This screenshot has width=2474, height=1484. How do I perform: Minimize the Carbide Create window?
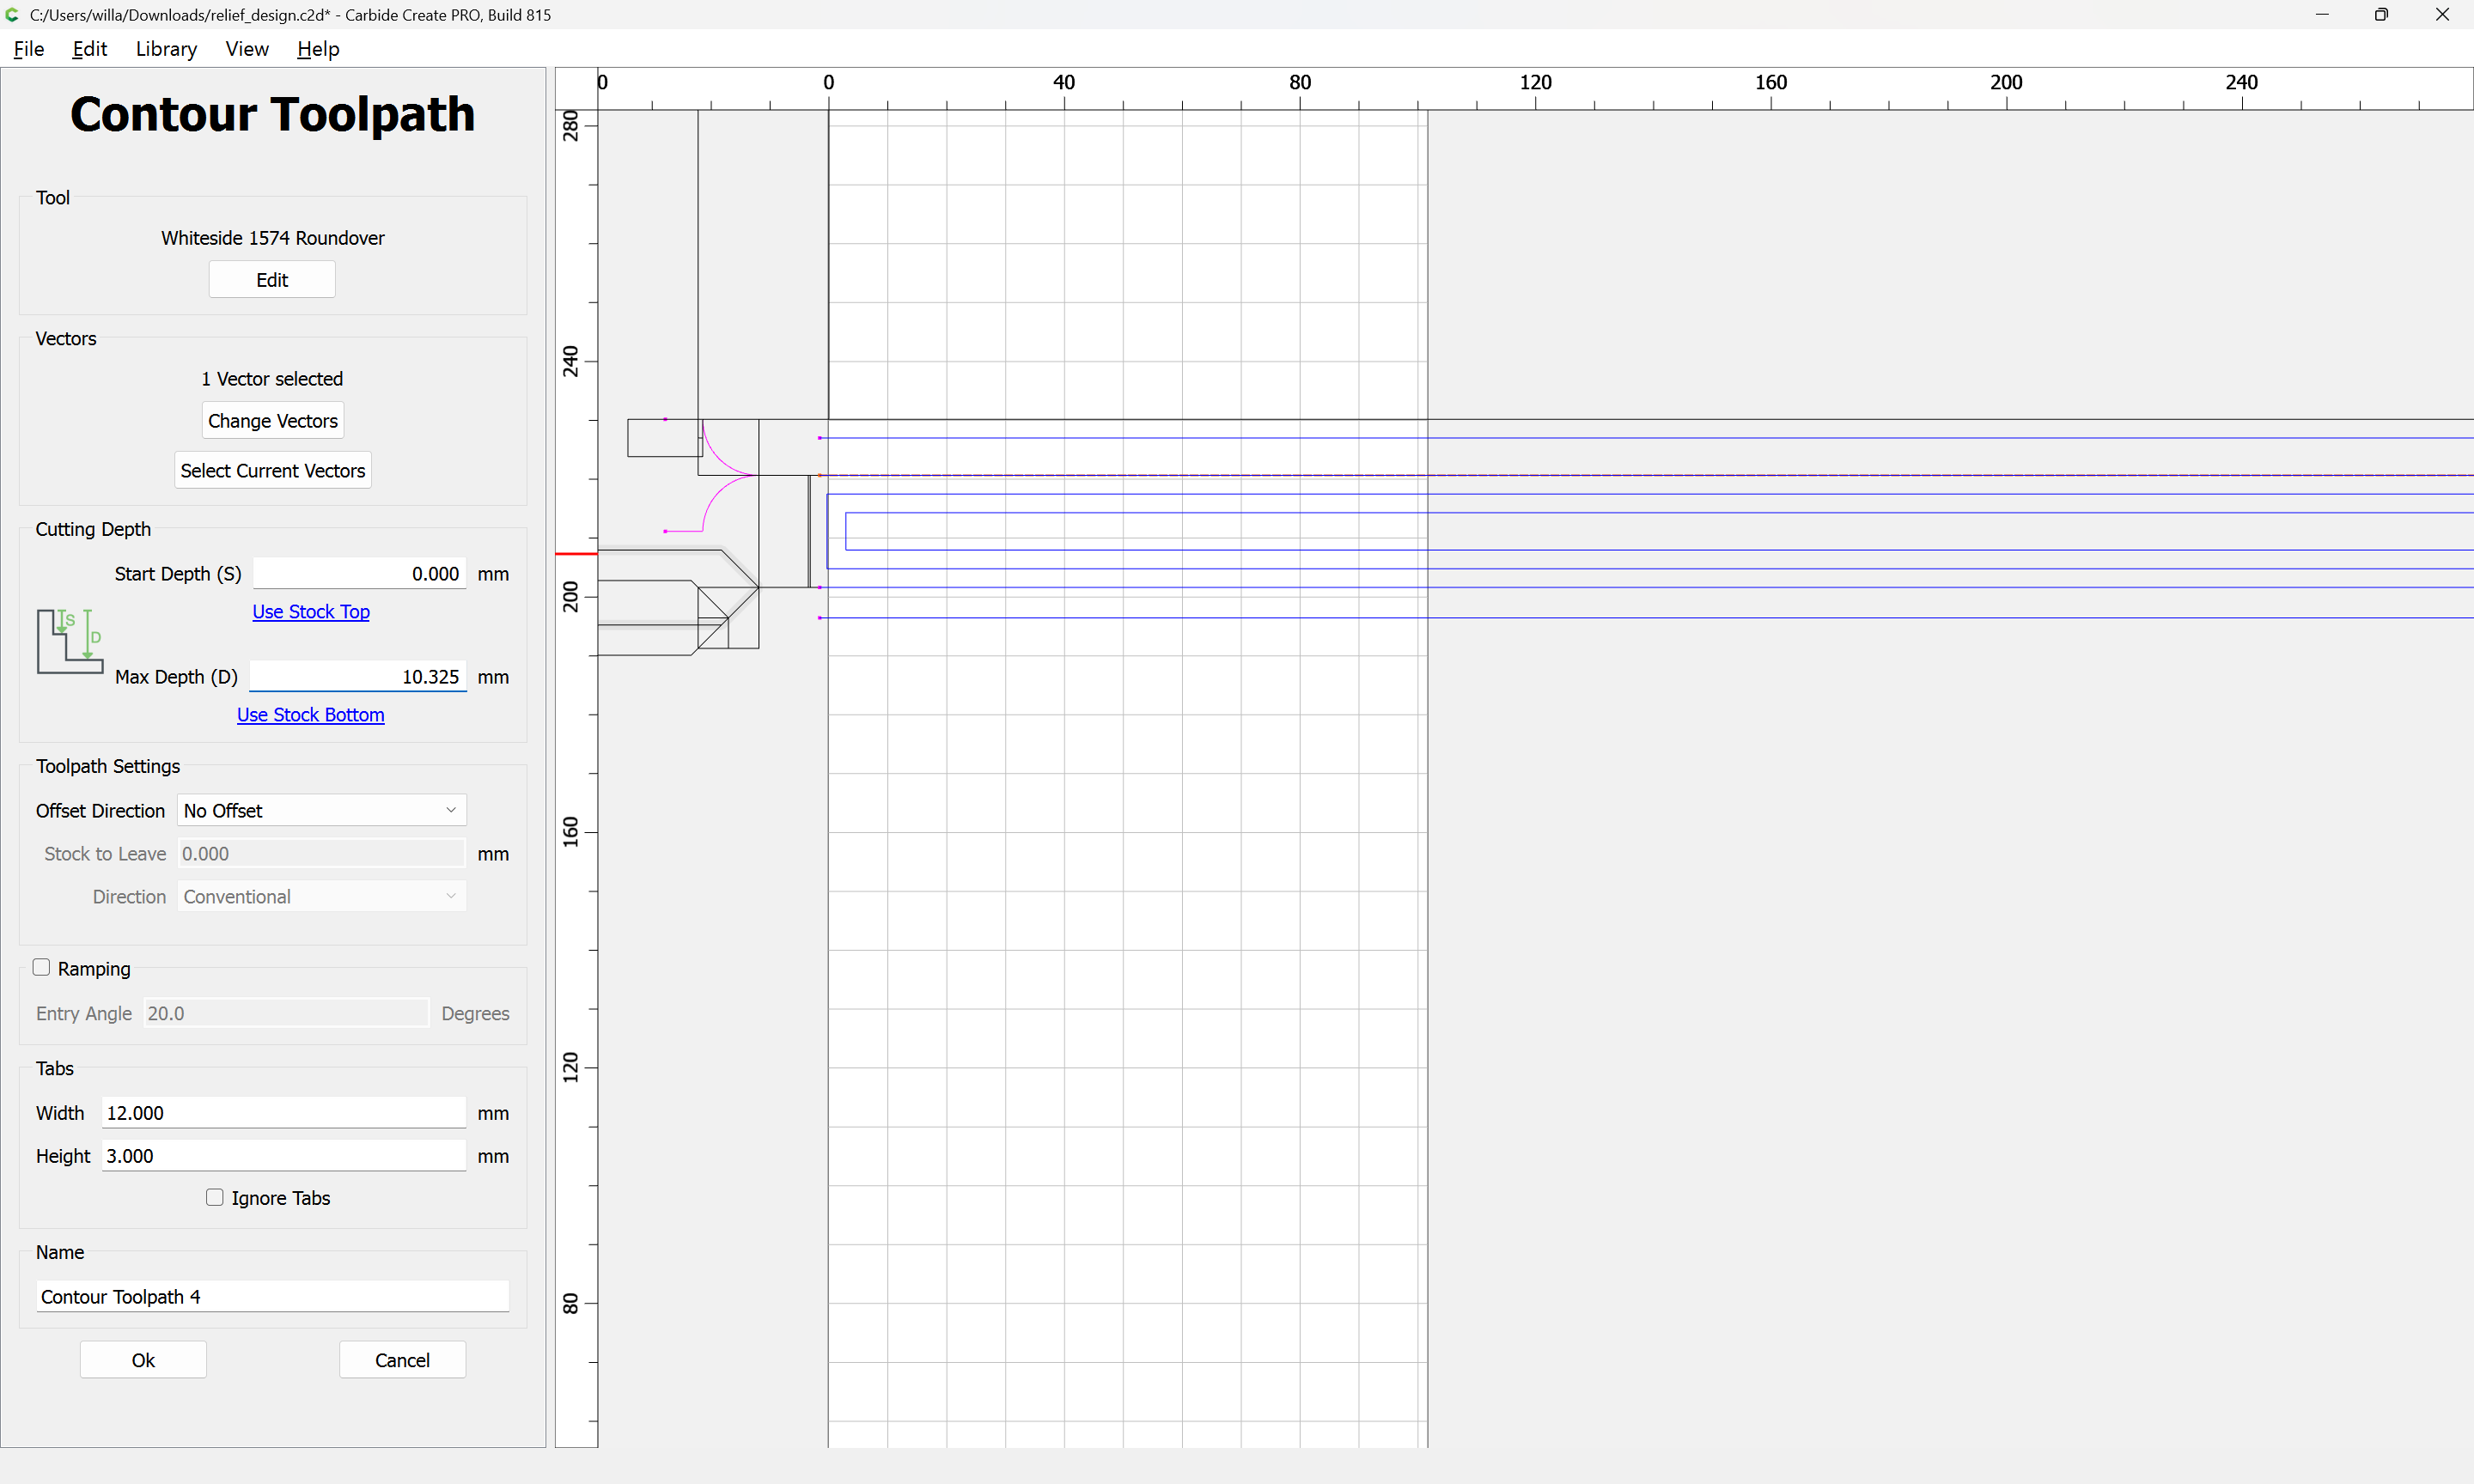pyautogui.click(x=2322, y=14)
